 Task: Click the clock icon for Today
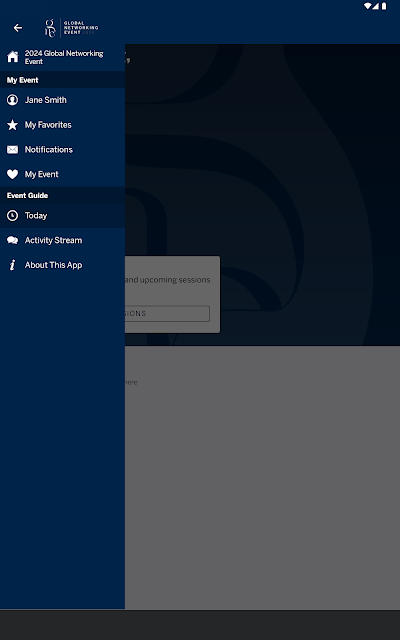click(x=13, y=216)
